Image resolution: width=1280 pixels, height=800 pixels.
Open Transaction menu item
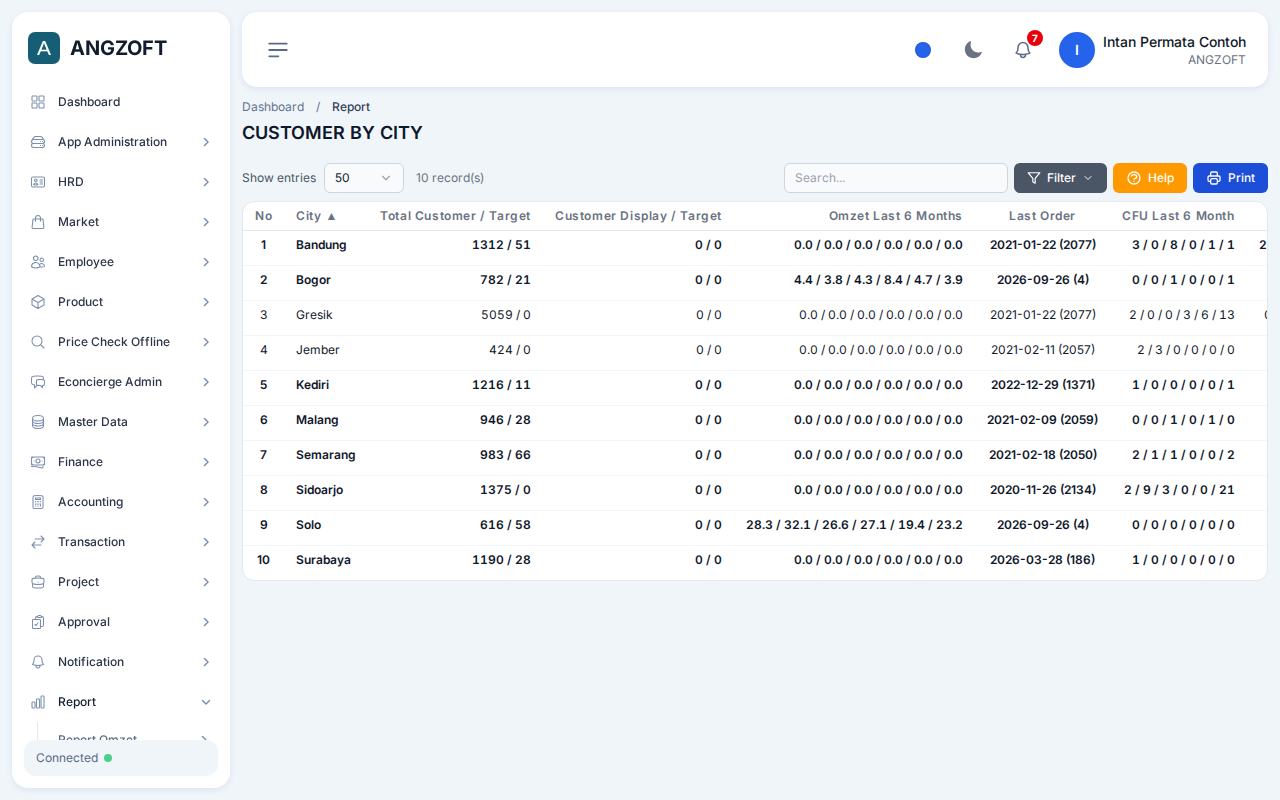click(x=121, y=542)
